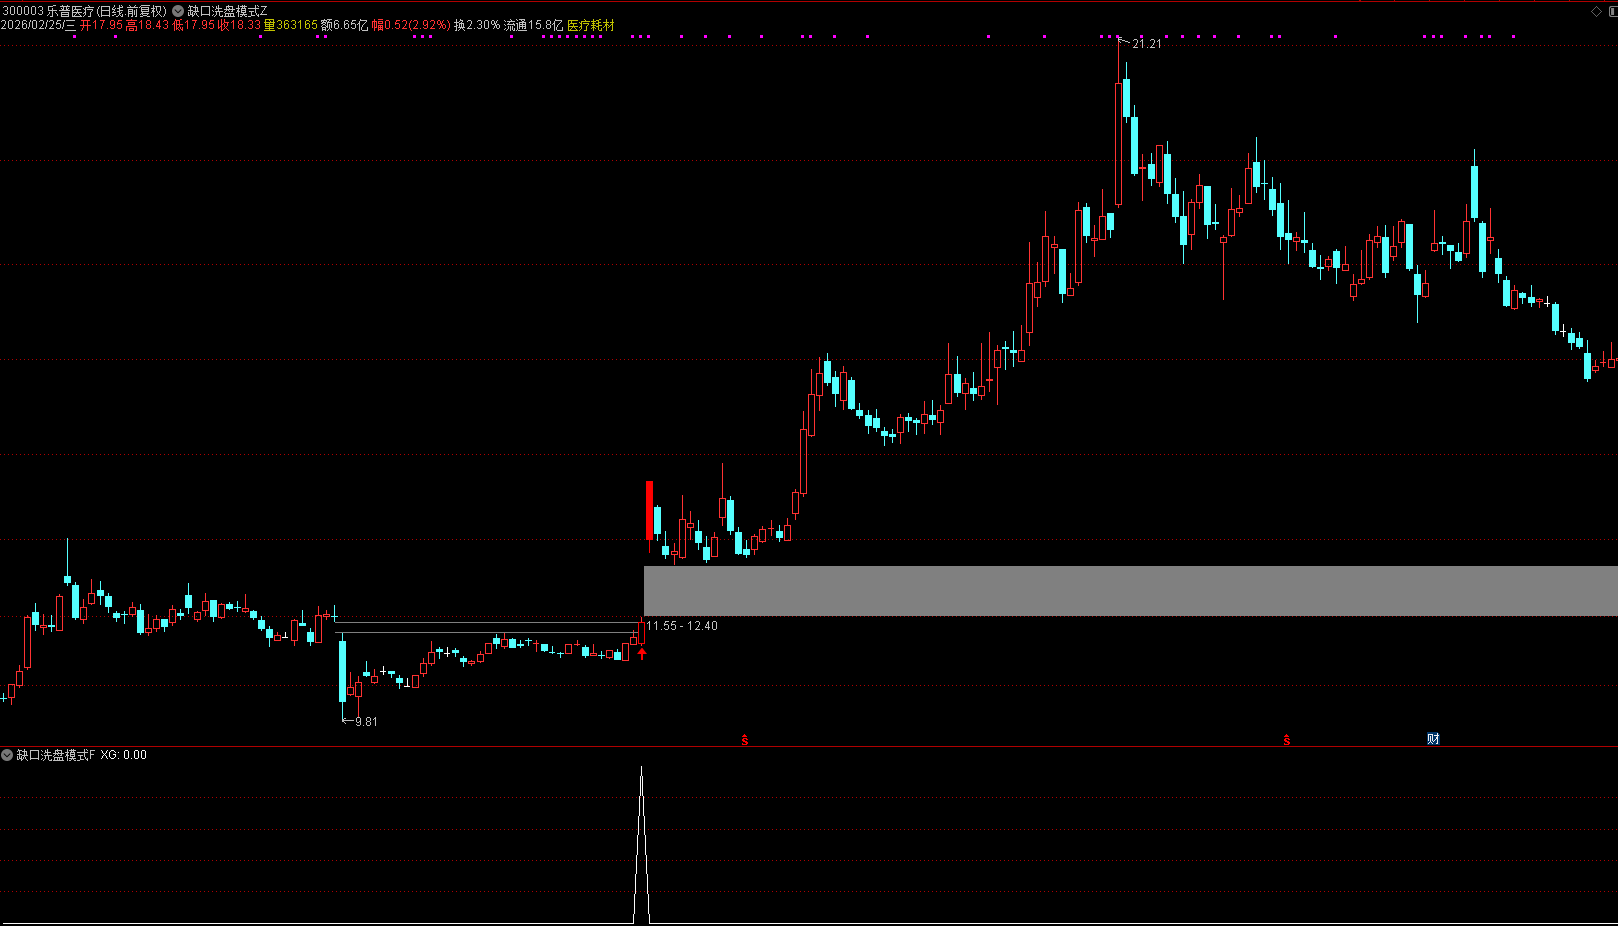The width and height of the screenshot is (1618, 926).
Task: Click the volume value 量363165
Action: click(x=291, y=25)
